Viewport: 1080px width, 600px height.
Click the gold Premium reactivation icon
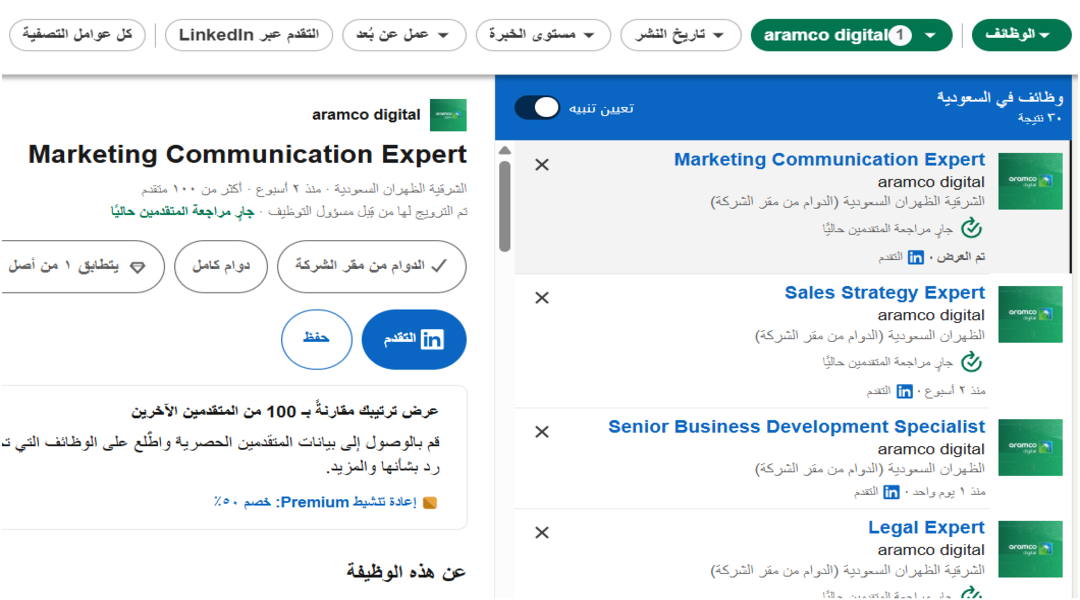430,502
